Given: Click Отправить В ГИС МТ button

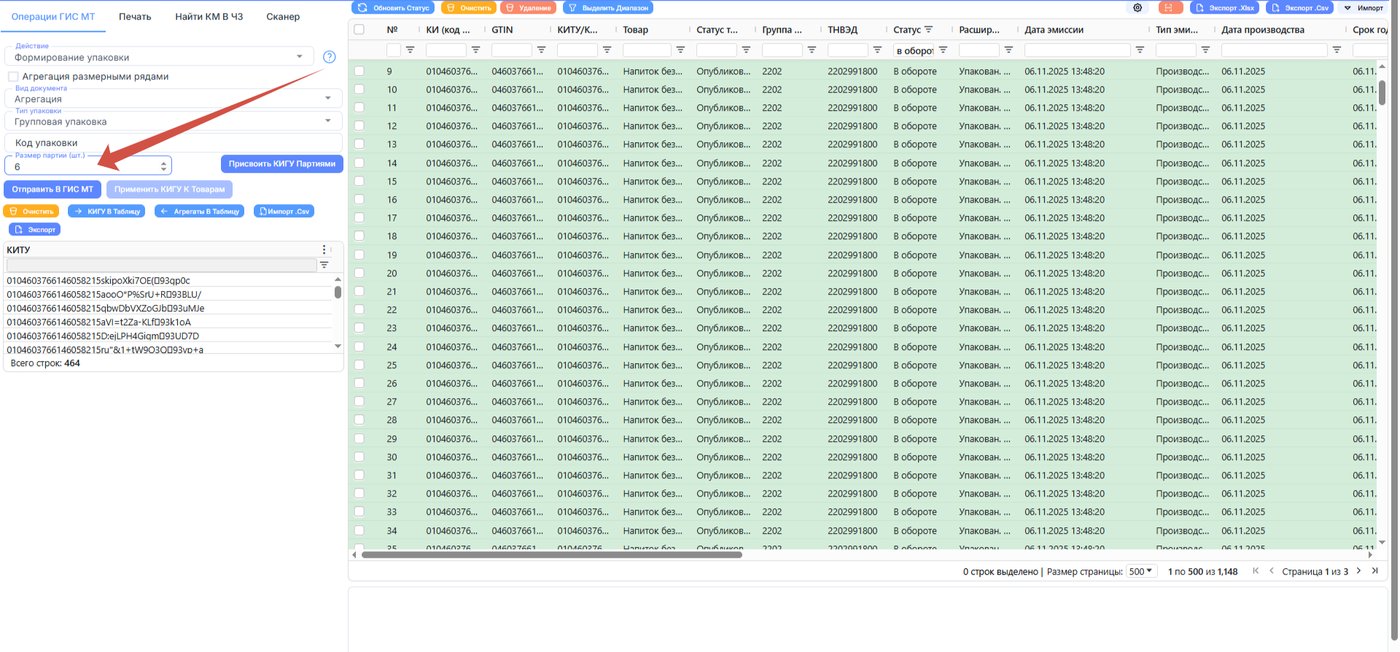Looking at the screenshot, I should point(53,188).
